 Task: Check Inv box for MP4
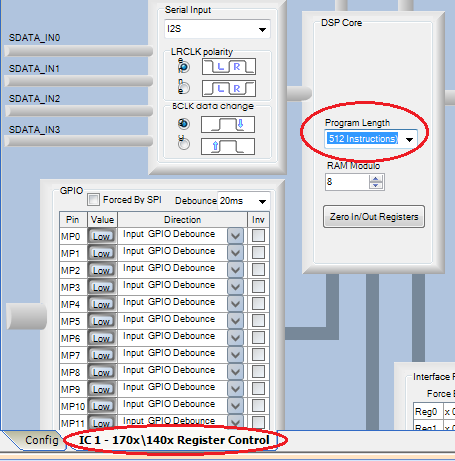point(258,303)
